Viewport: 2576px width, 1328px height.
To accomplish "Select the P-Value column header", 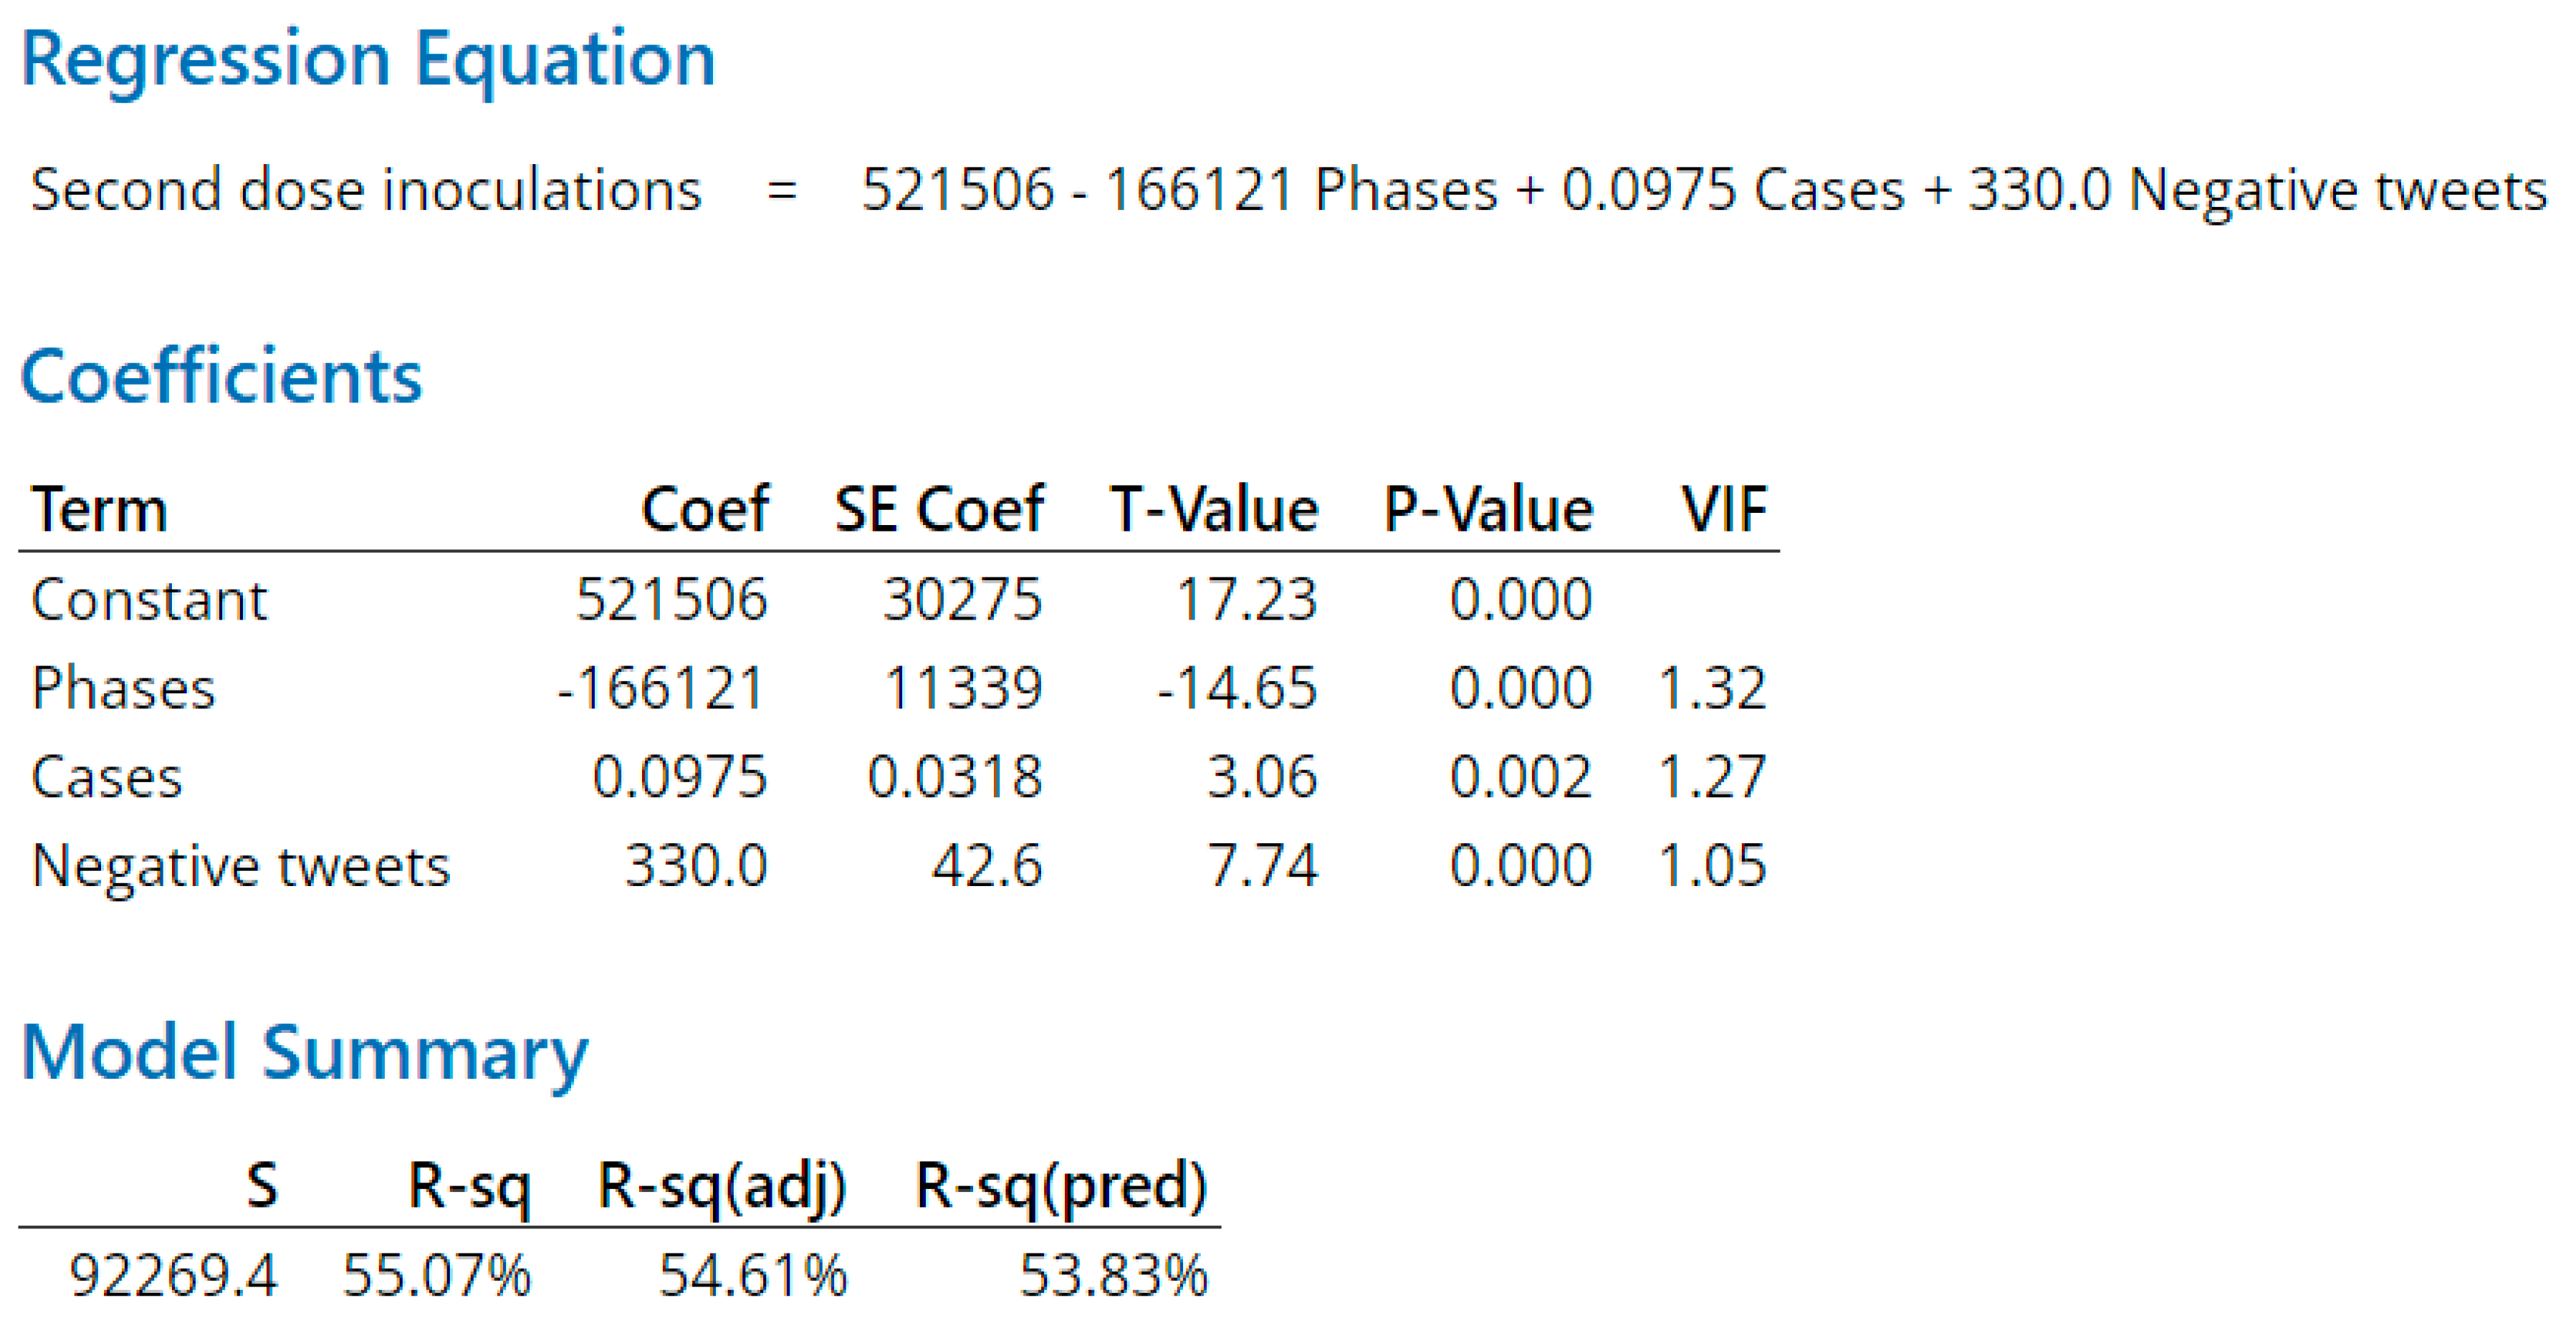I will 1487,509.
